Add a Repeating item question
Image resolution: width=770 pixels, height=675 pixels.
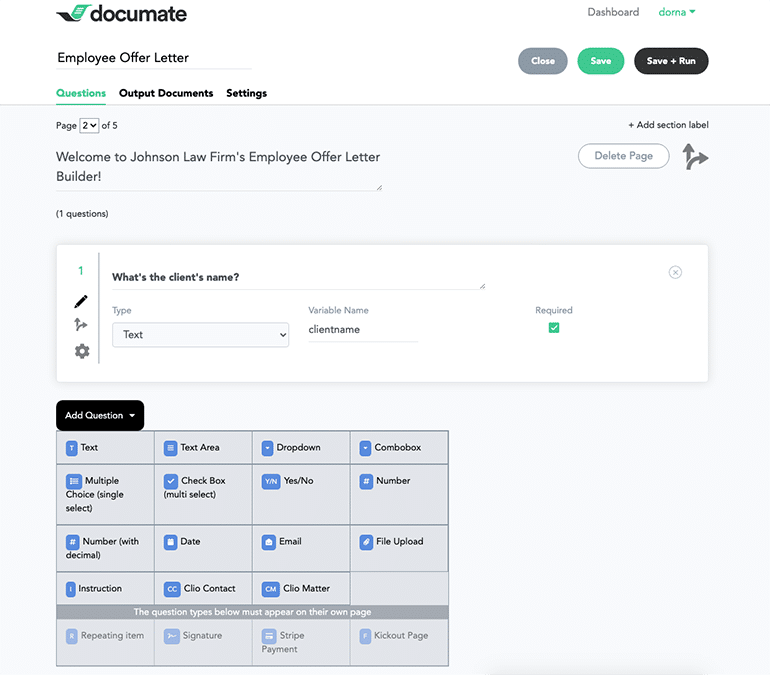click(106, 642)
